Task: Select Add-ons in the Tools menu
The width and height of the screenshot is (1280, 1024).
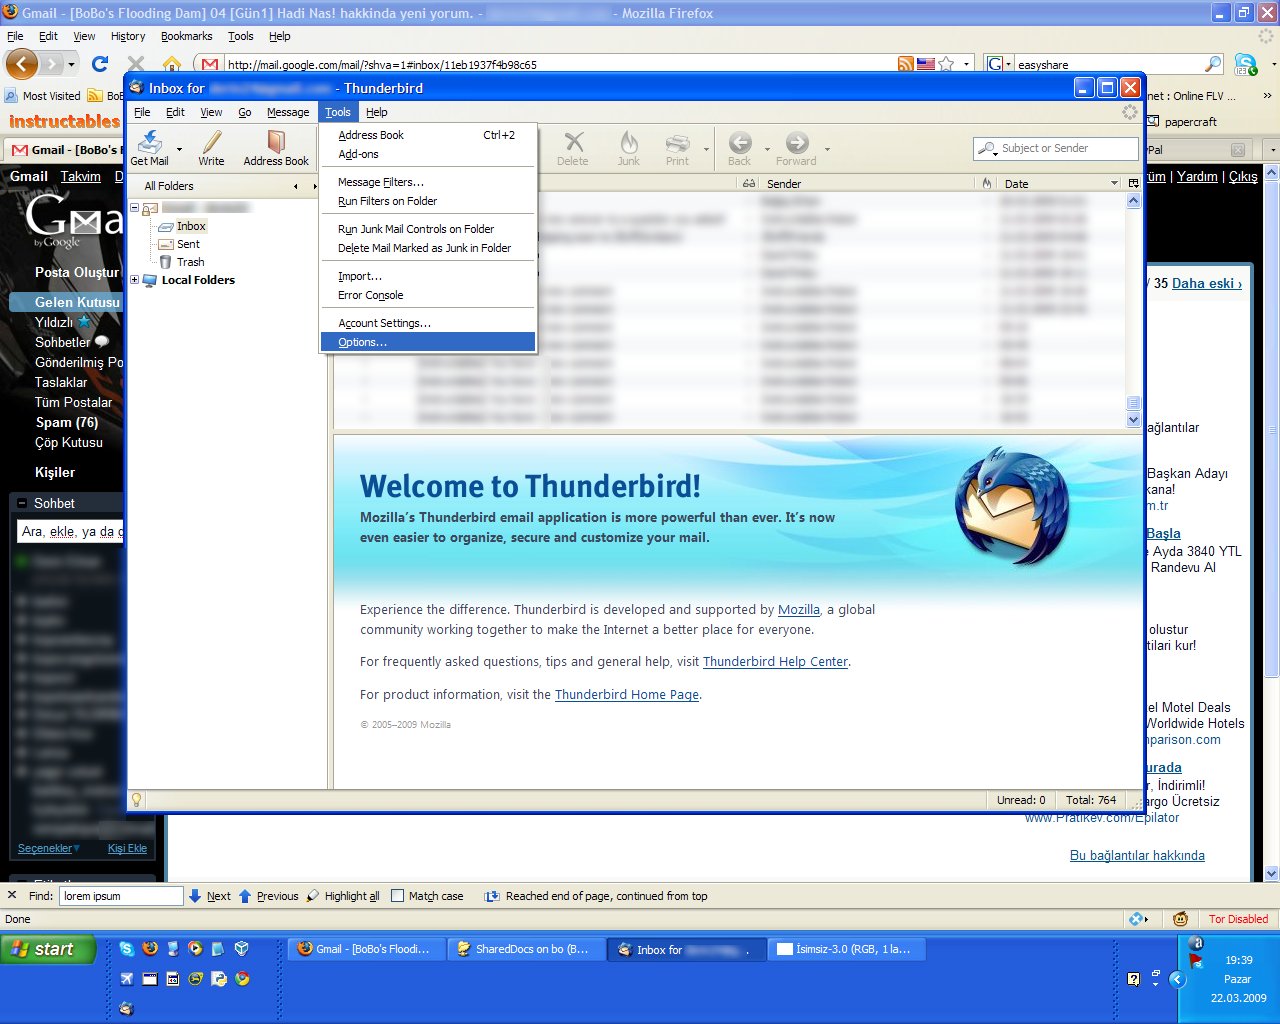Action: point(428,154)
